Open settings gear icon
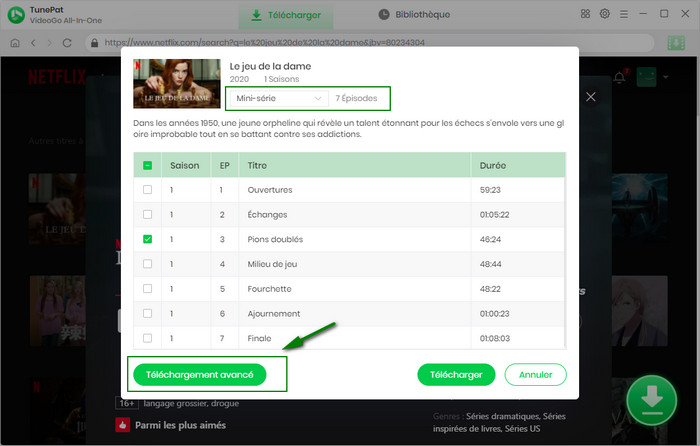The image size is (700, 446). point(604,14)
